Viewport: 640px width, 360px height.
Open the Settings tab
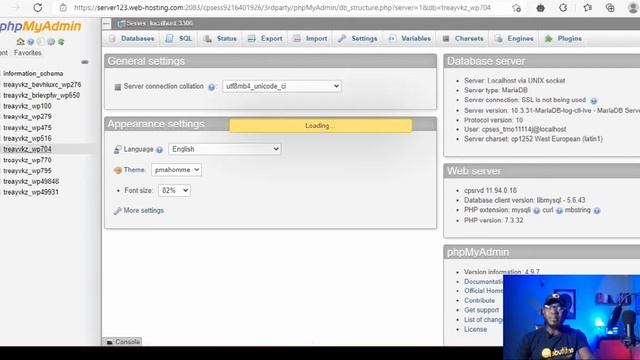pyautogui.click(x=358, y=38)
